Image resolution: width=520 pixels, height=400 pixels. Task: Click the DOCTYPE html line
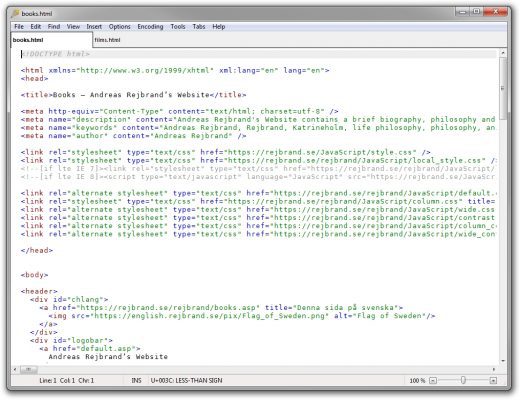[55, 54]
